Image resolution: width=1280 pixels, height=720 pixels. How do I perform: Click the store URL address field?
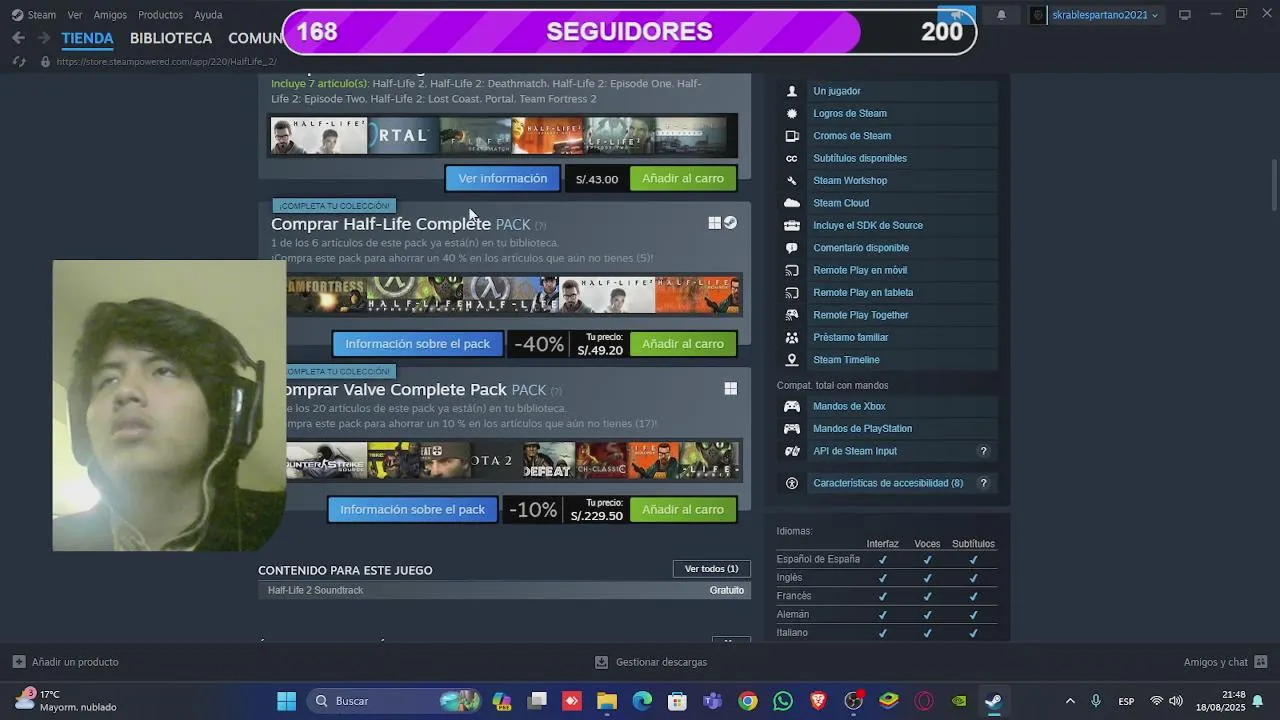[167, 62]
